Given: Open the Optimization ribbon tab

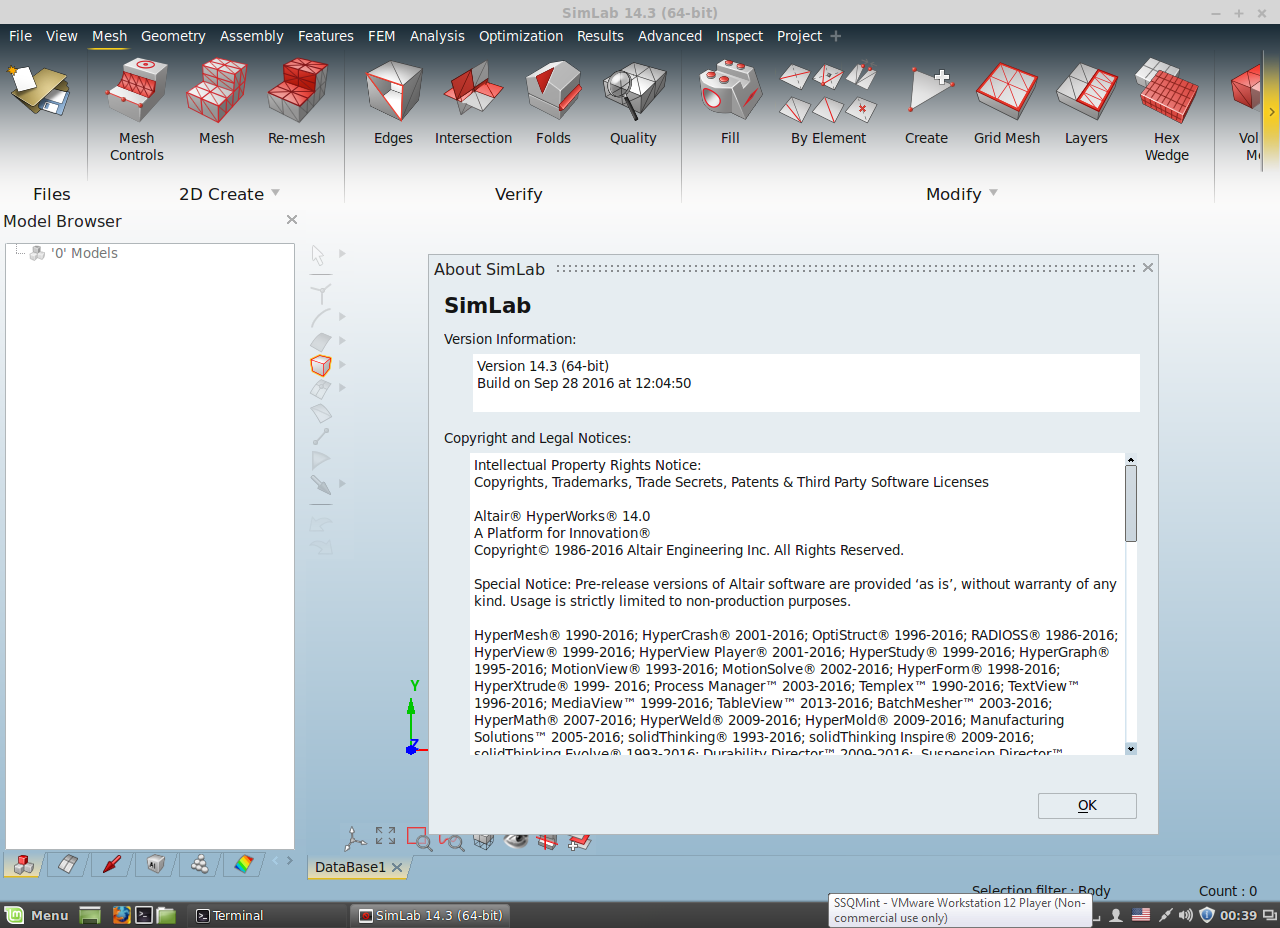Looking at the screenshot, I should [x=521, y=36].
